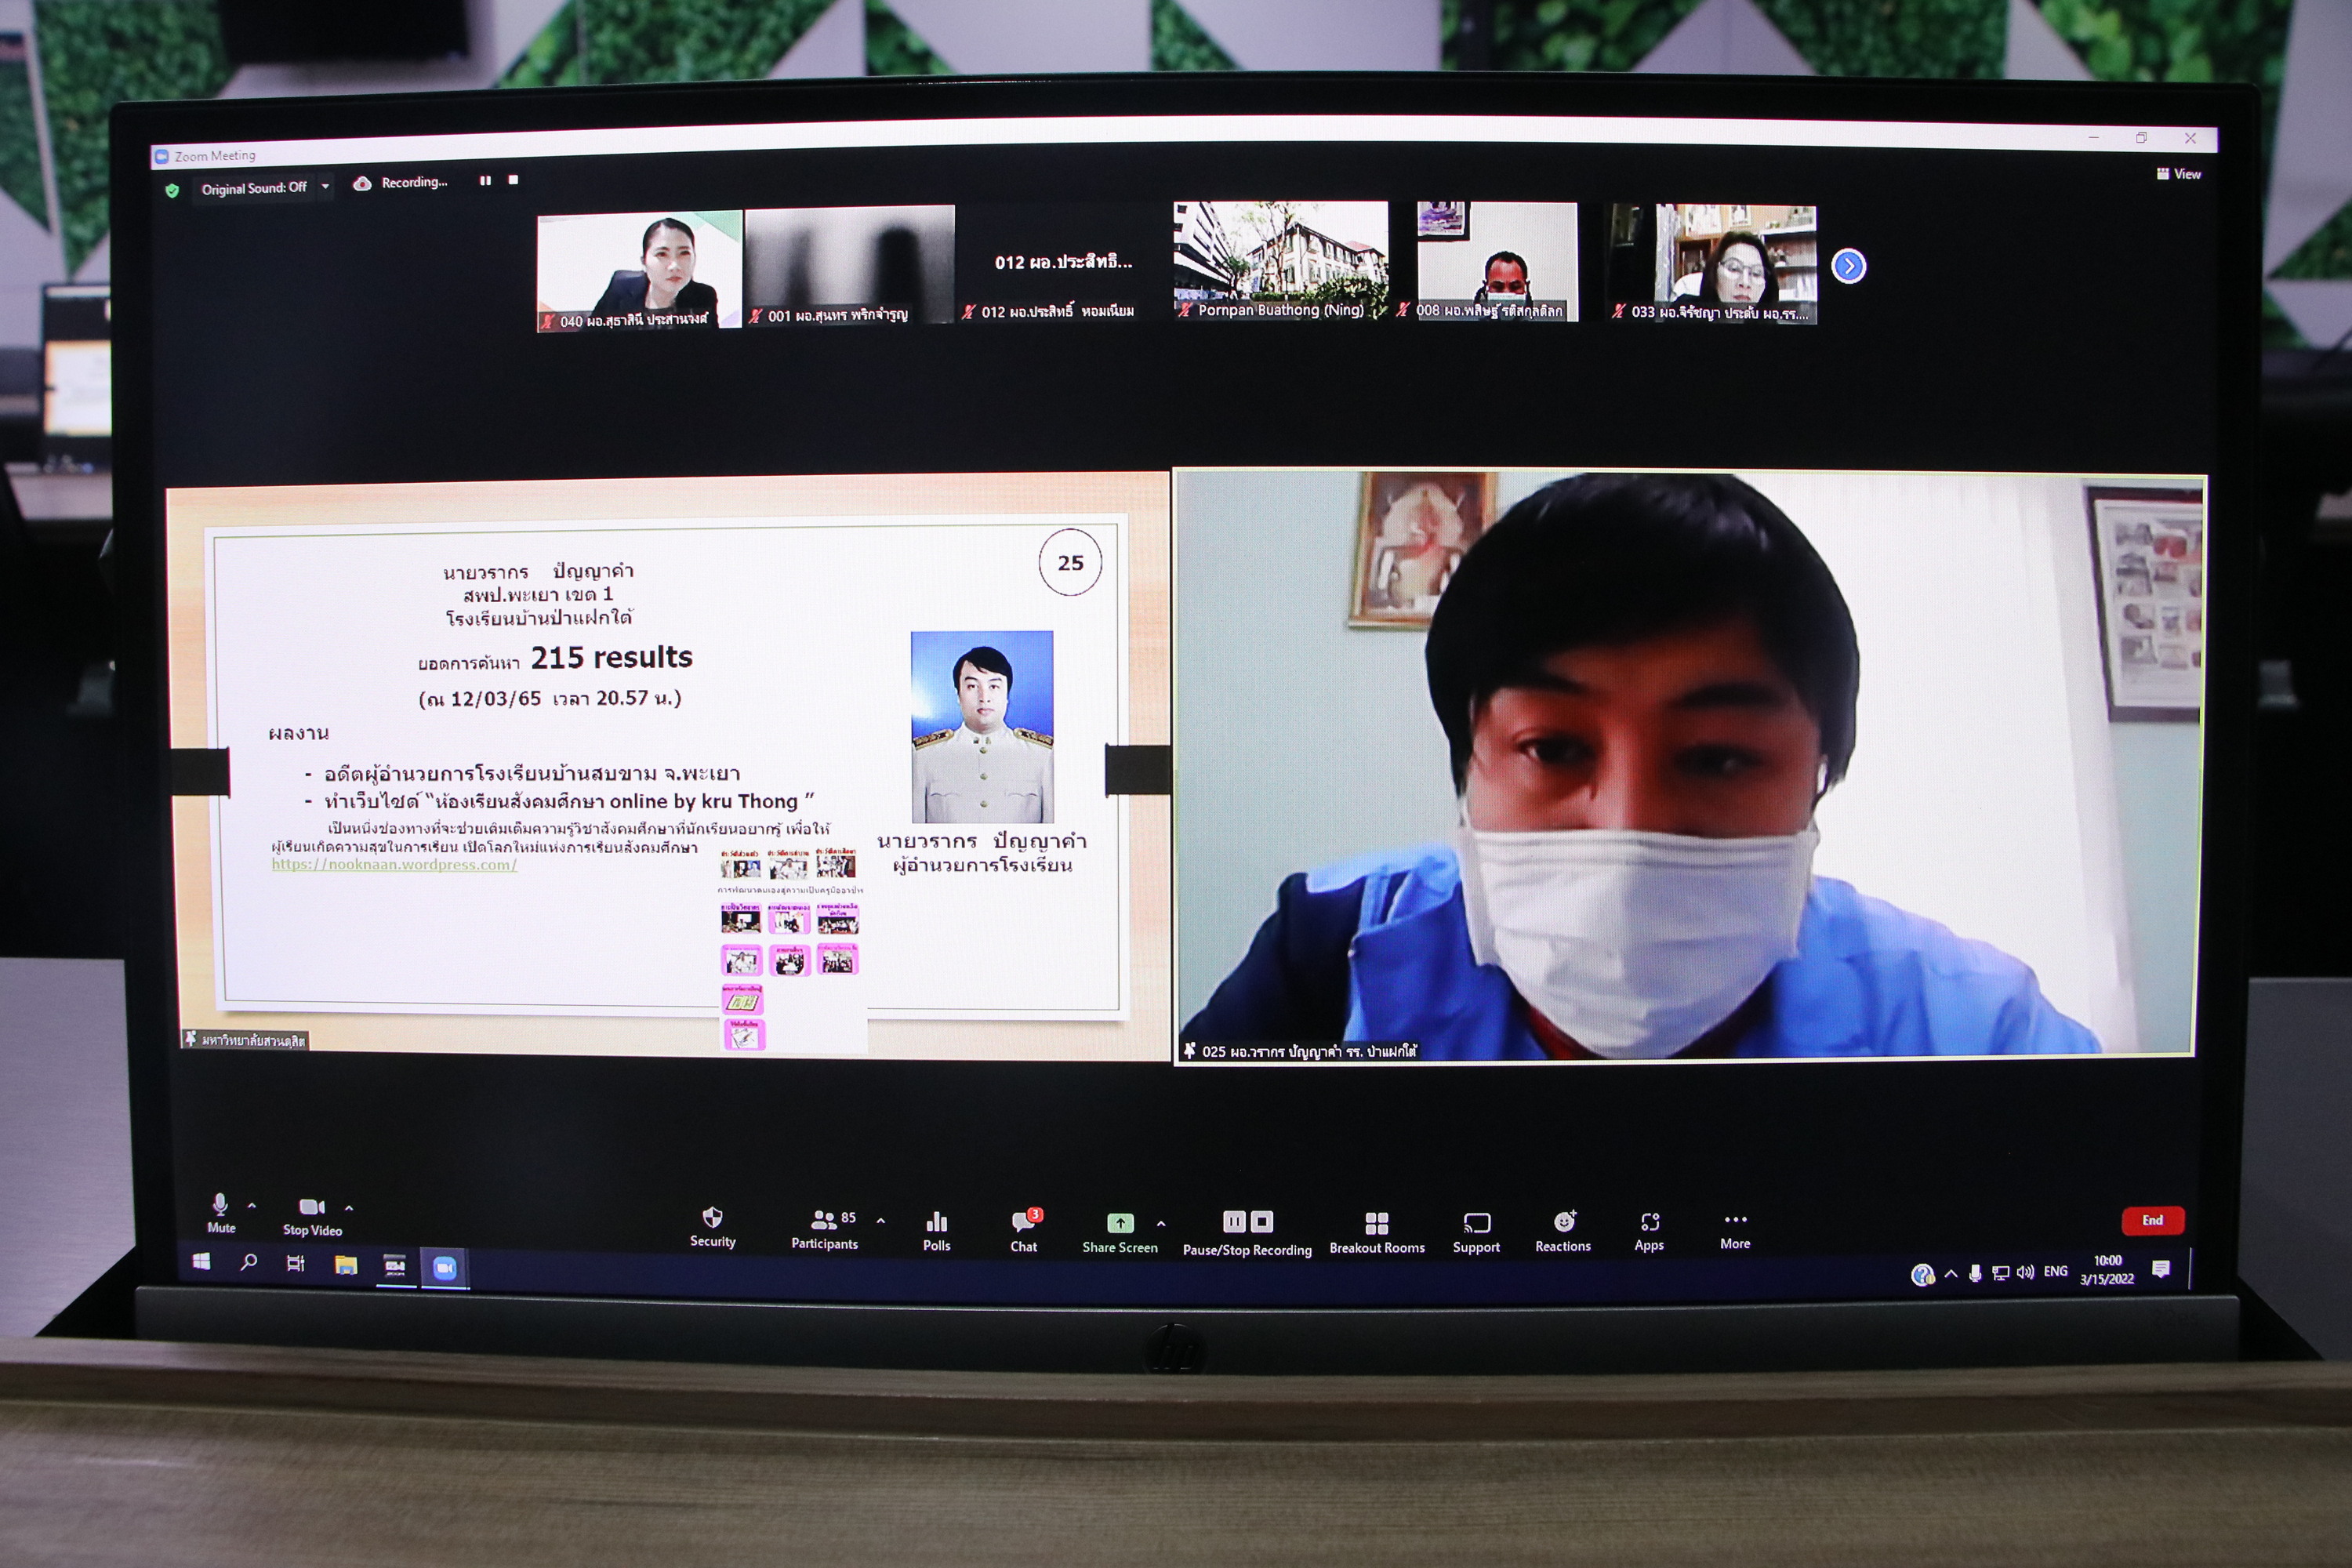Image resolution: width=2352 pixels, height=1568 pixels.
Task: Pause the cloud recording at top
Action: (x=485, y=181)
